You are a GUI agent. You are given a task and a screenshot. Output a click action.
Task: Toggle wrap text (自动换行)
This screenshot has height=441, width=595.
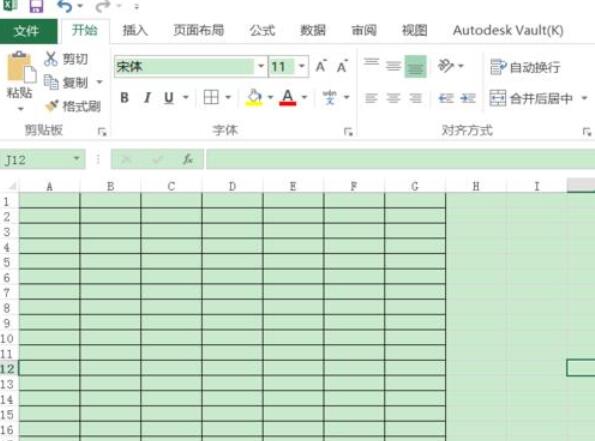(x=525, y=67)
